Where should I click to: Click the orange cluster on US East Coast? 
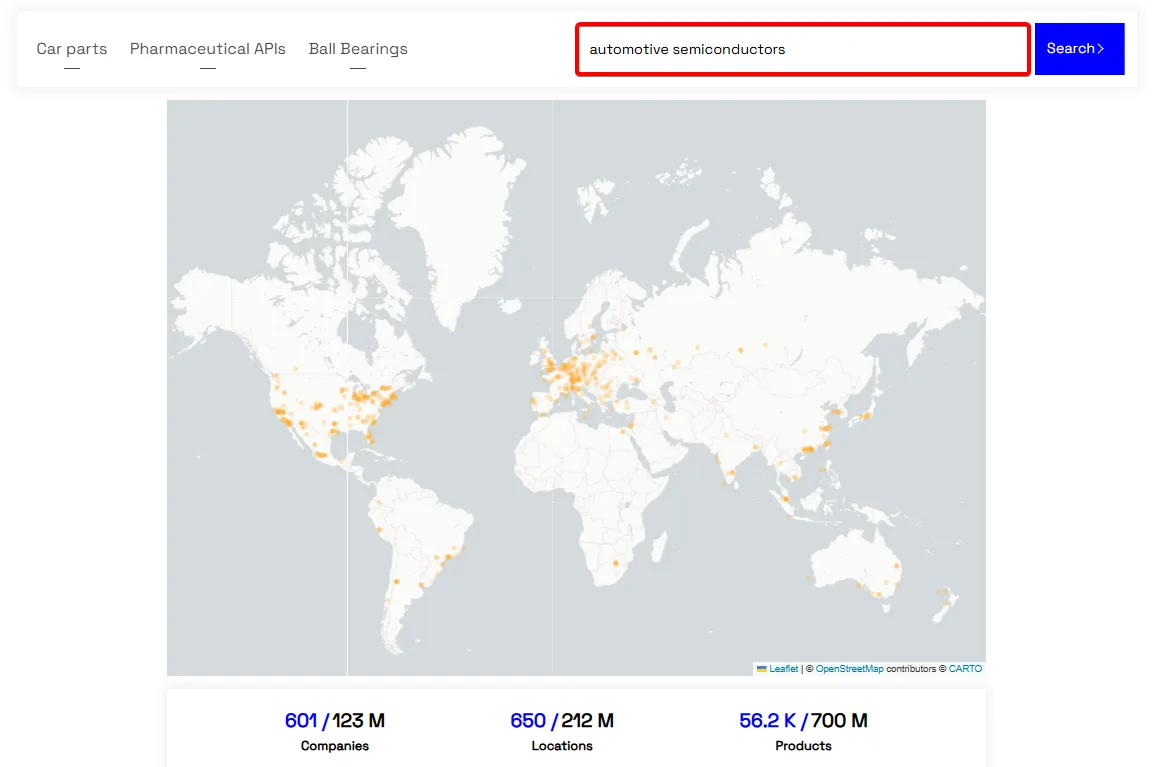[x=375, y=399]
